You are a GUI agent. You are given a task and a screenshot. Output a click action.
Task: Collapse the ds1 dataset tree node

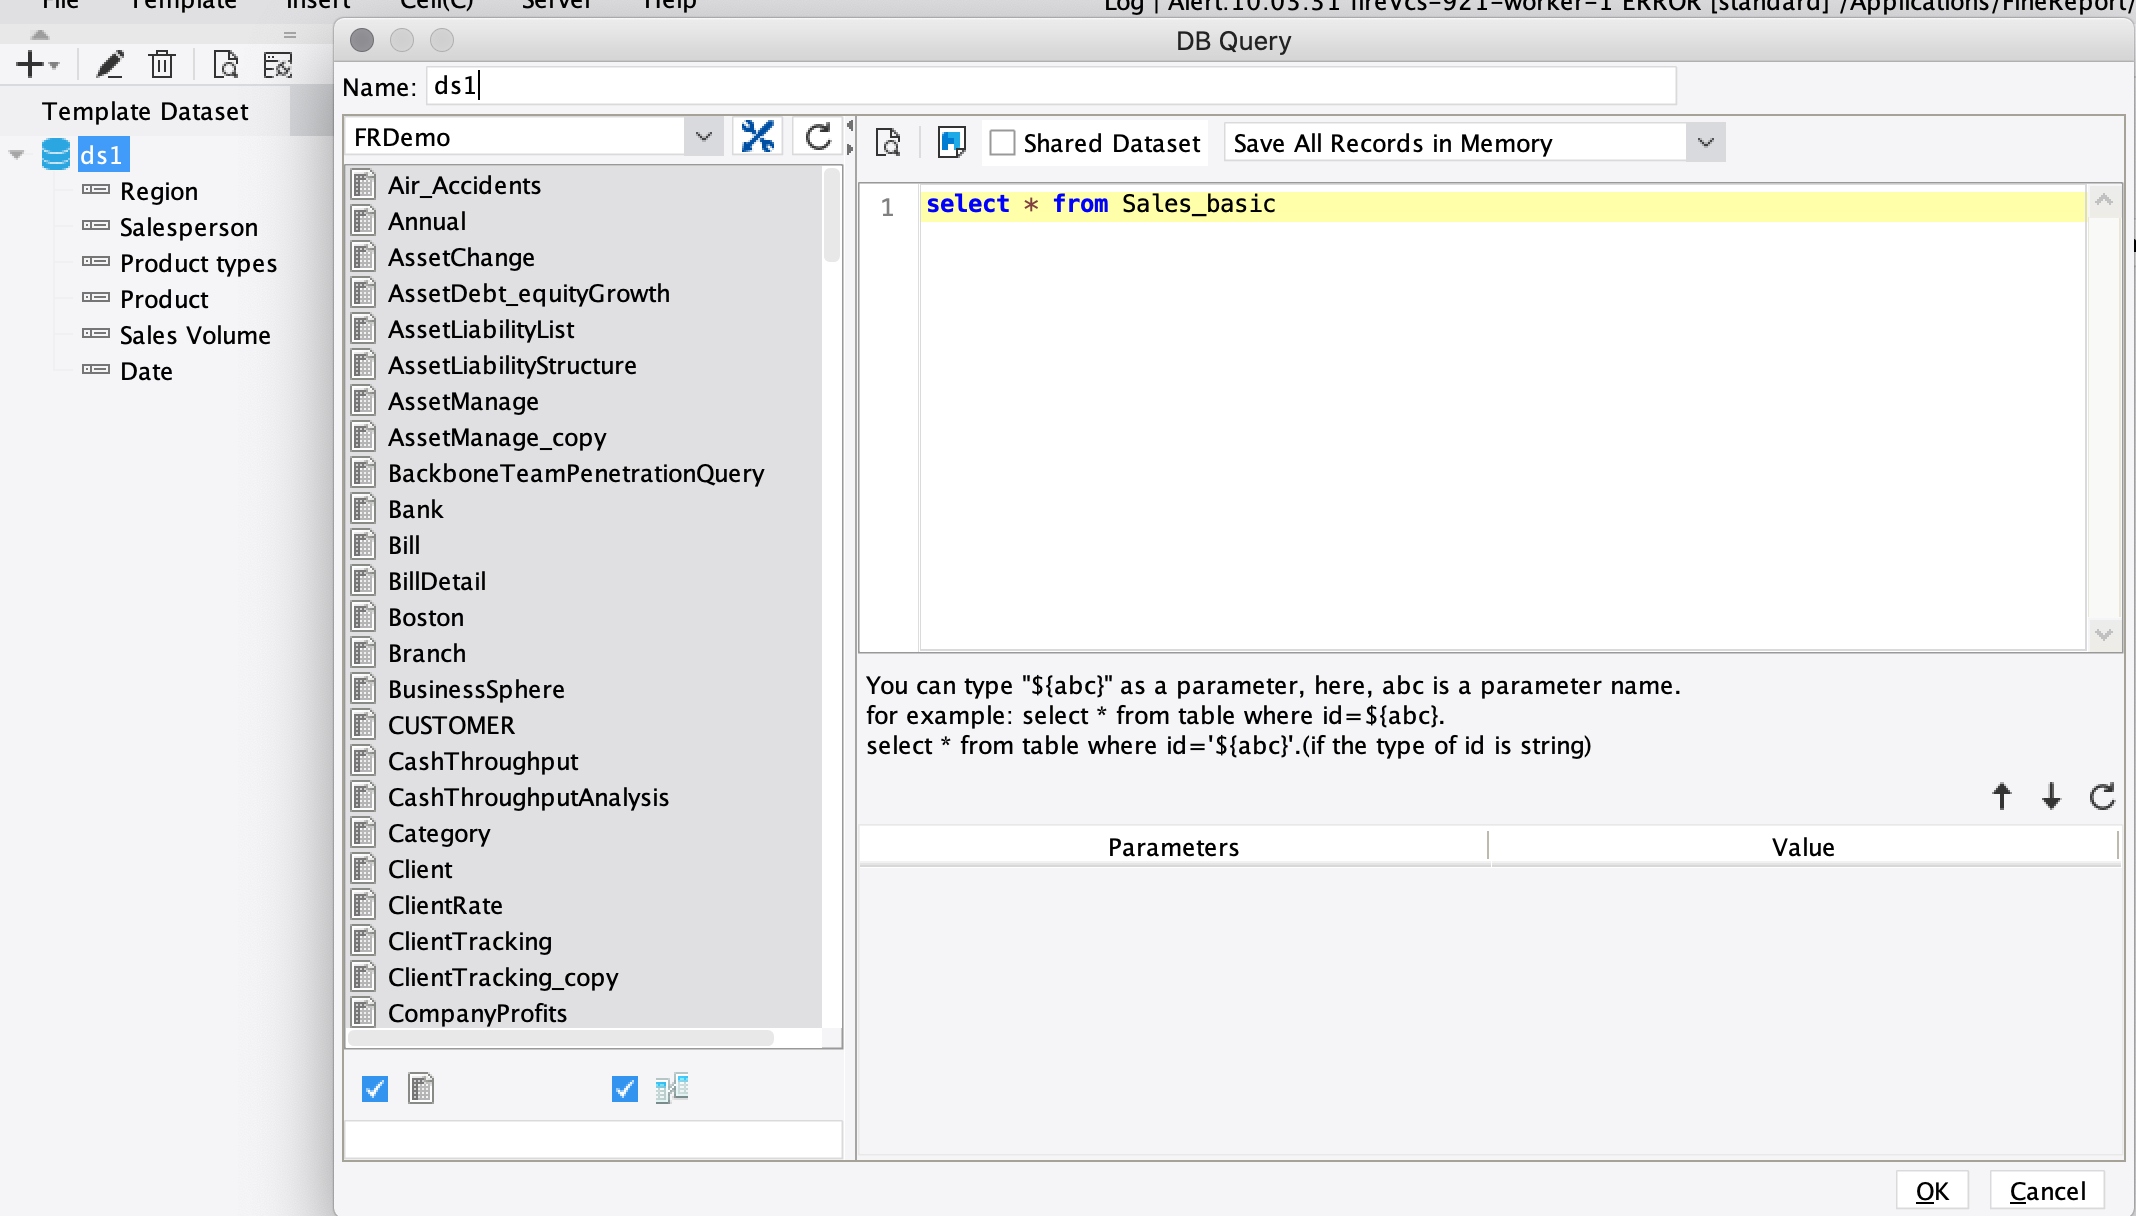(x=17, y=155)
